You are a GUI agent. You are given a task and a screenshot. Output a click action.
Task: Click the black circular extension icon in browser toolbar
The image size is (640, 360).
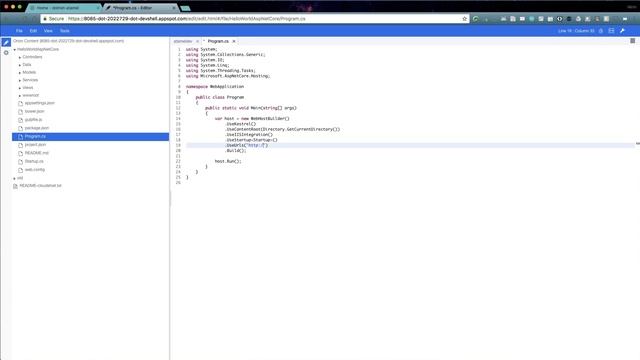pos(560,19)
